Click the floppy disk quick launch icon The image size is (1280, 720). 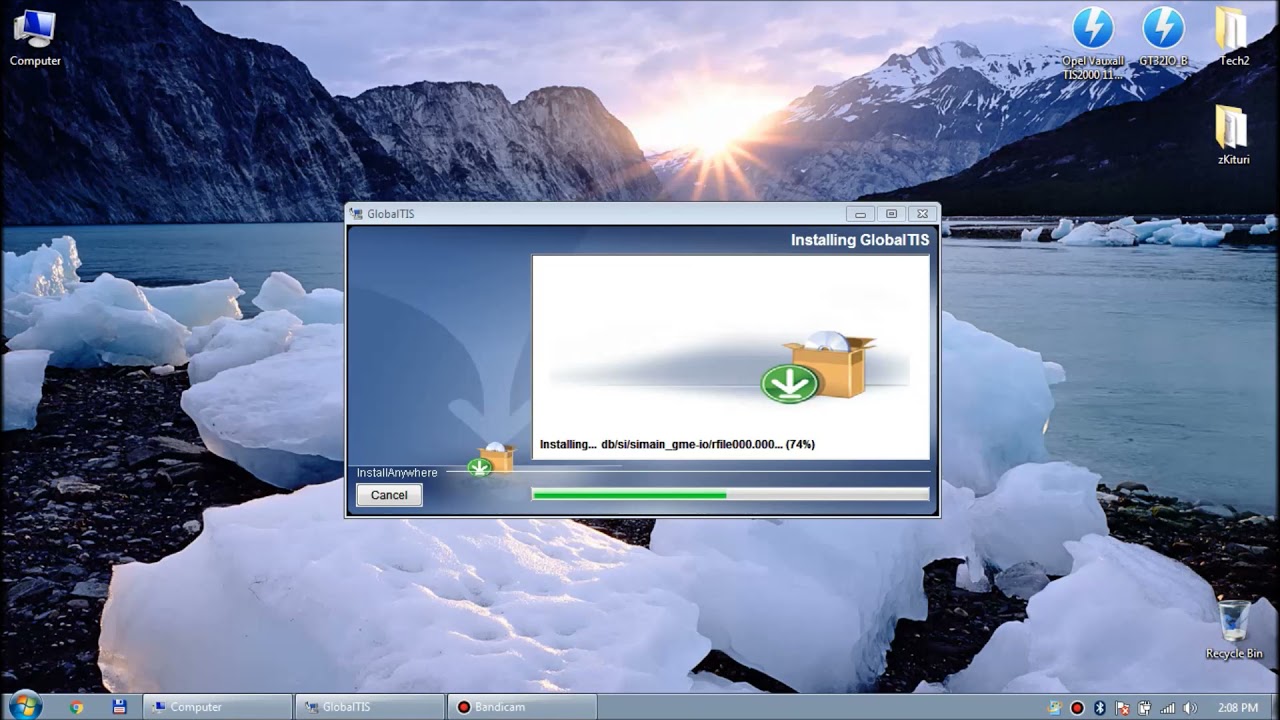119,707
